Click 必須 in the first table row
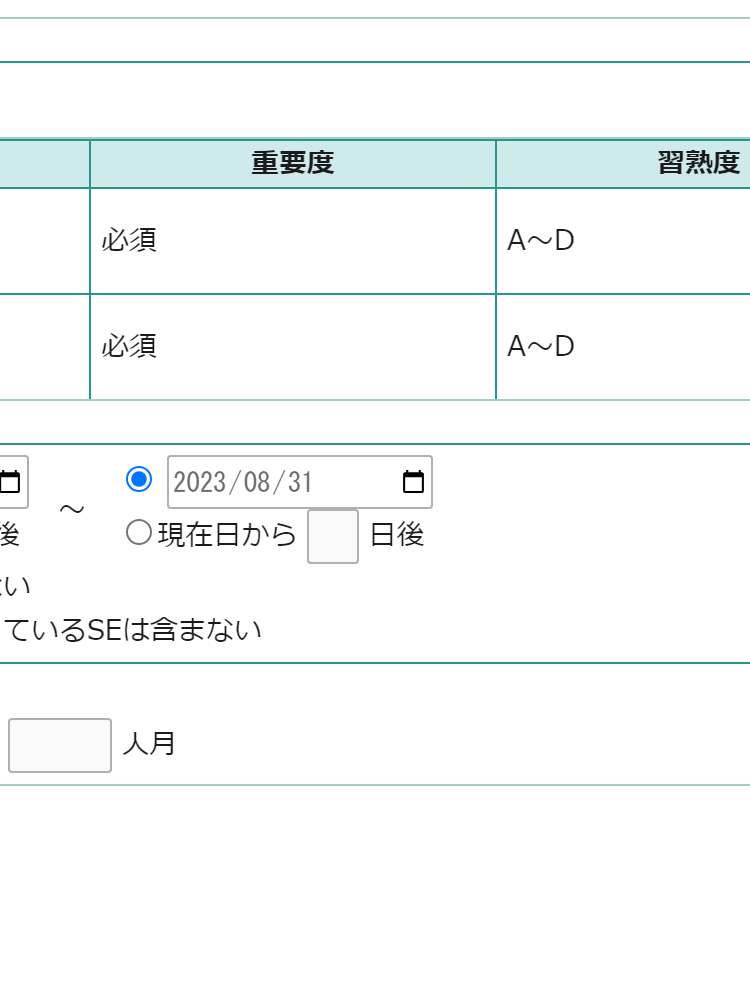The width and height of the screenshot is (750, 1006). coord(129,241)
